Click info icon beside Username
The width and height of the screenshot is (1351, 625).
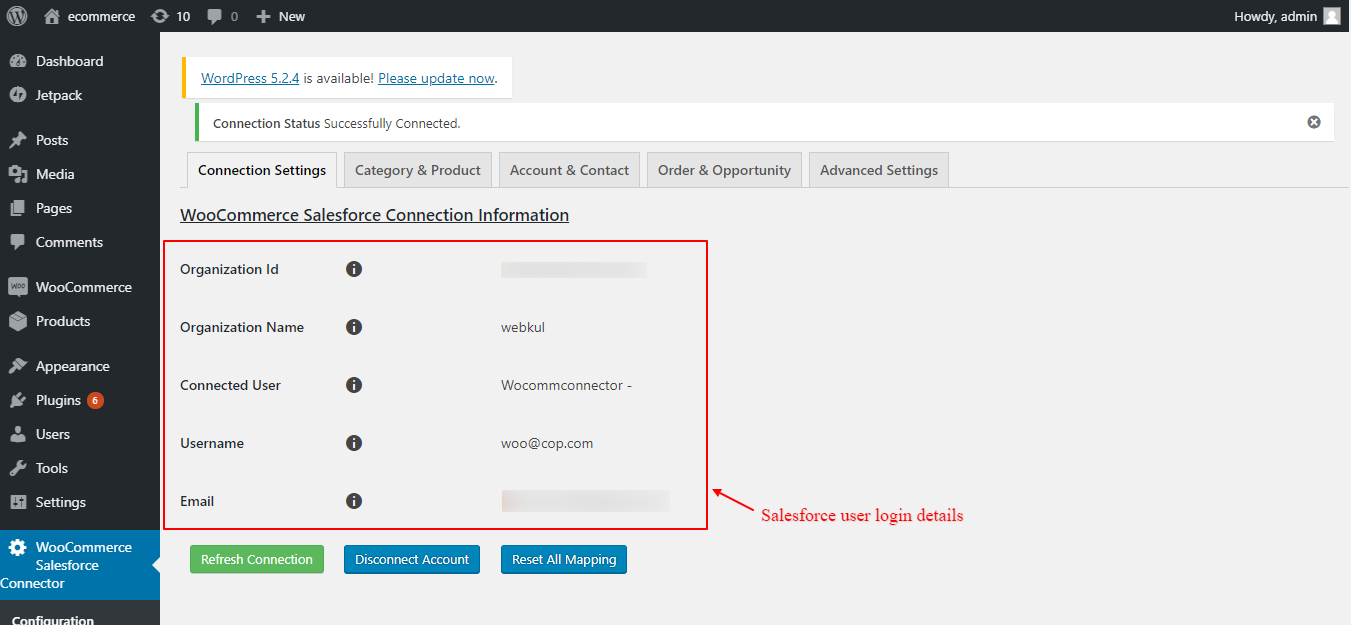[x=354, y=443]
